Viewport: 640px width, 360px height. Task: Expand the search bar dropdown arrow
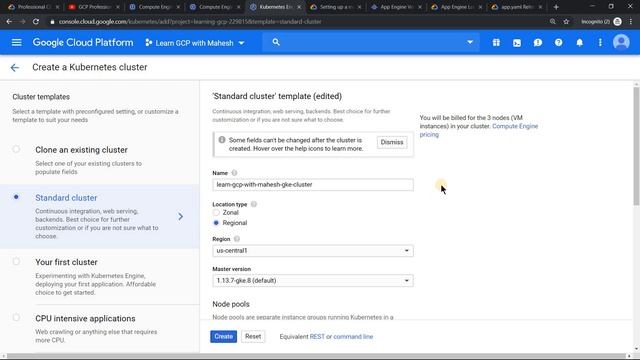coord(470,42)
